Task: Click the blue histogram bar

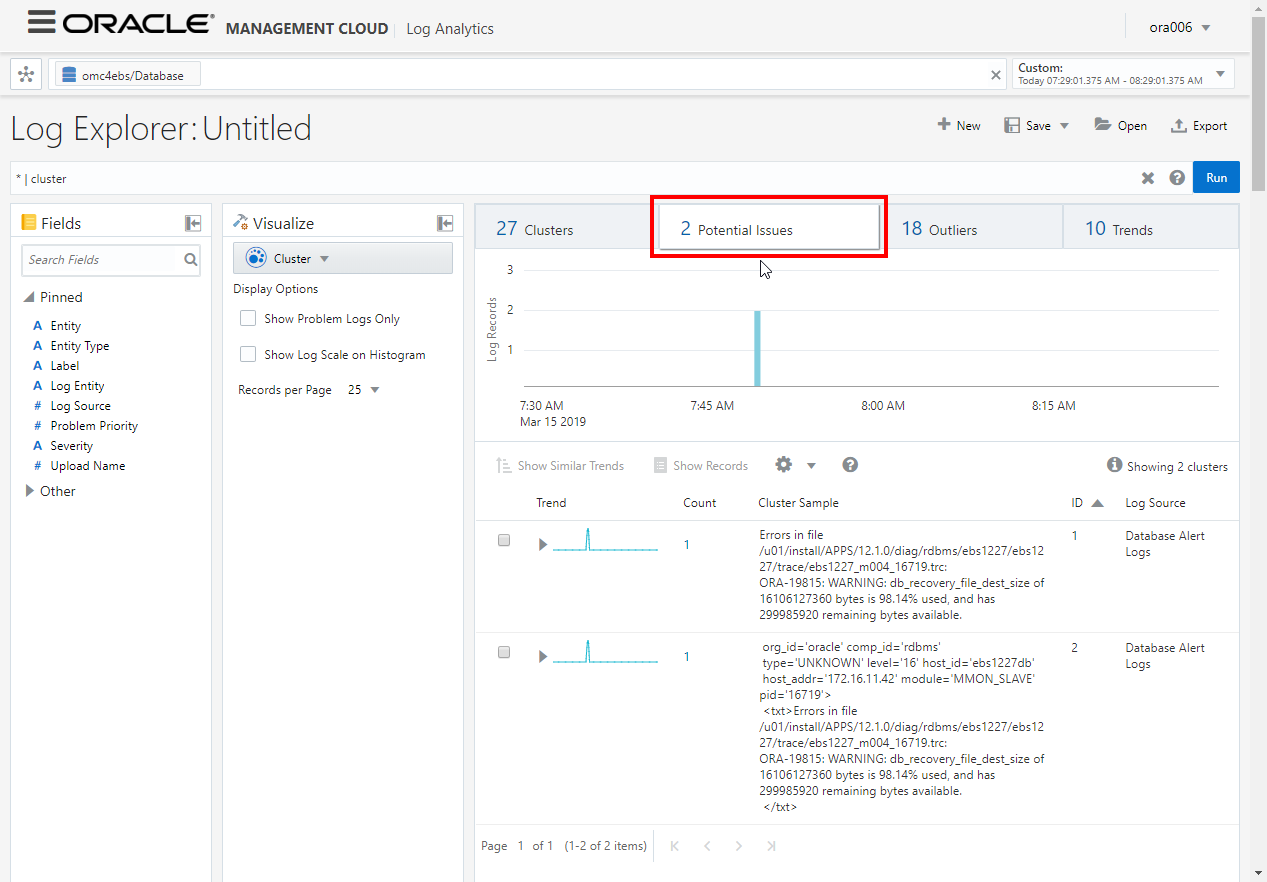Action: pos(758,348)
